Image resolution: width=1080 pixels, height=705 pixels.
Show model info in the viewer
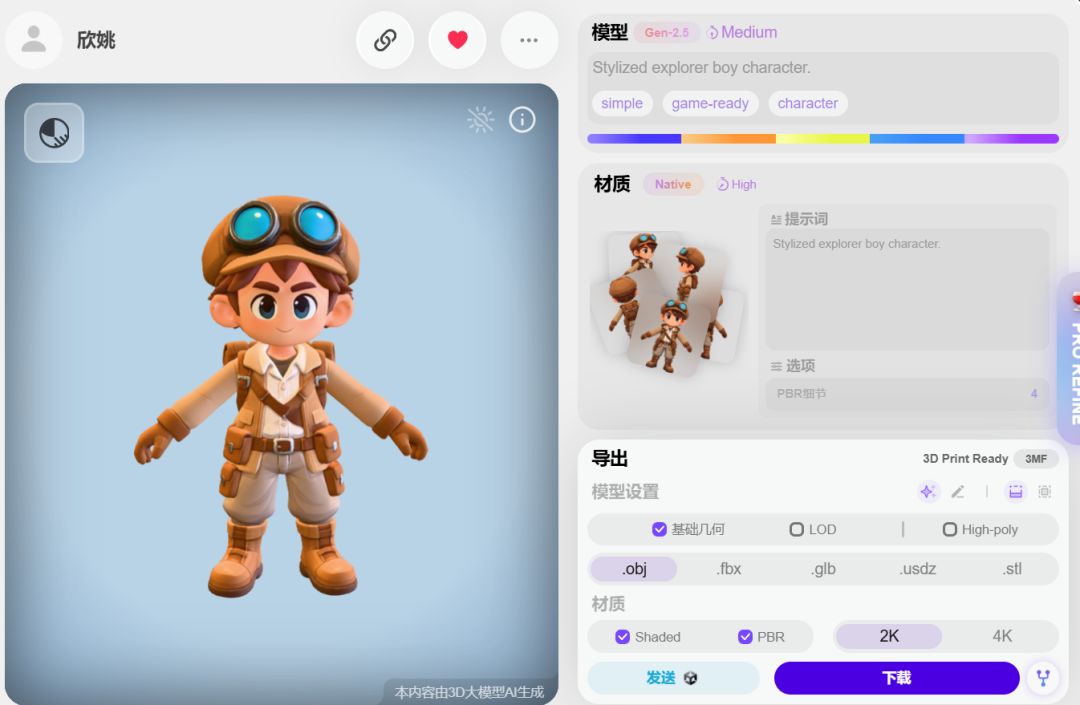[522, 120]
